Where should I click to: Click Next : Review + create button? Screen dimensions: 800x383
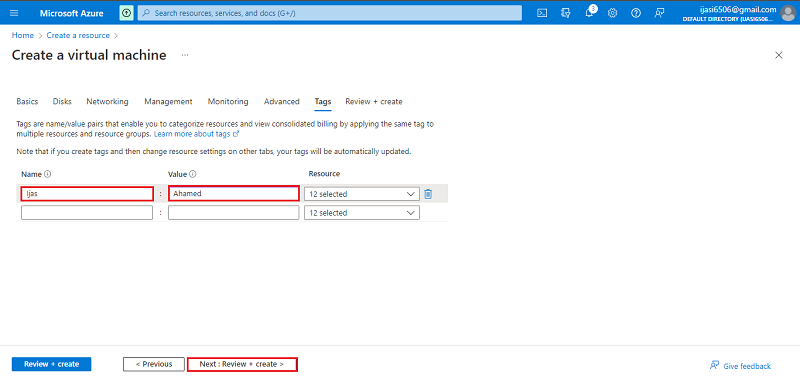point(242,364)
